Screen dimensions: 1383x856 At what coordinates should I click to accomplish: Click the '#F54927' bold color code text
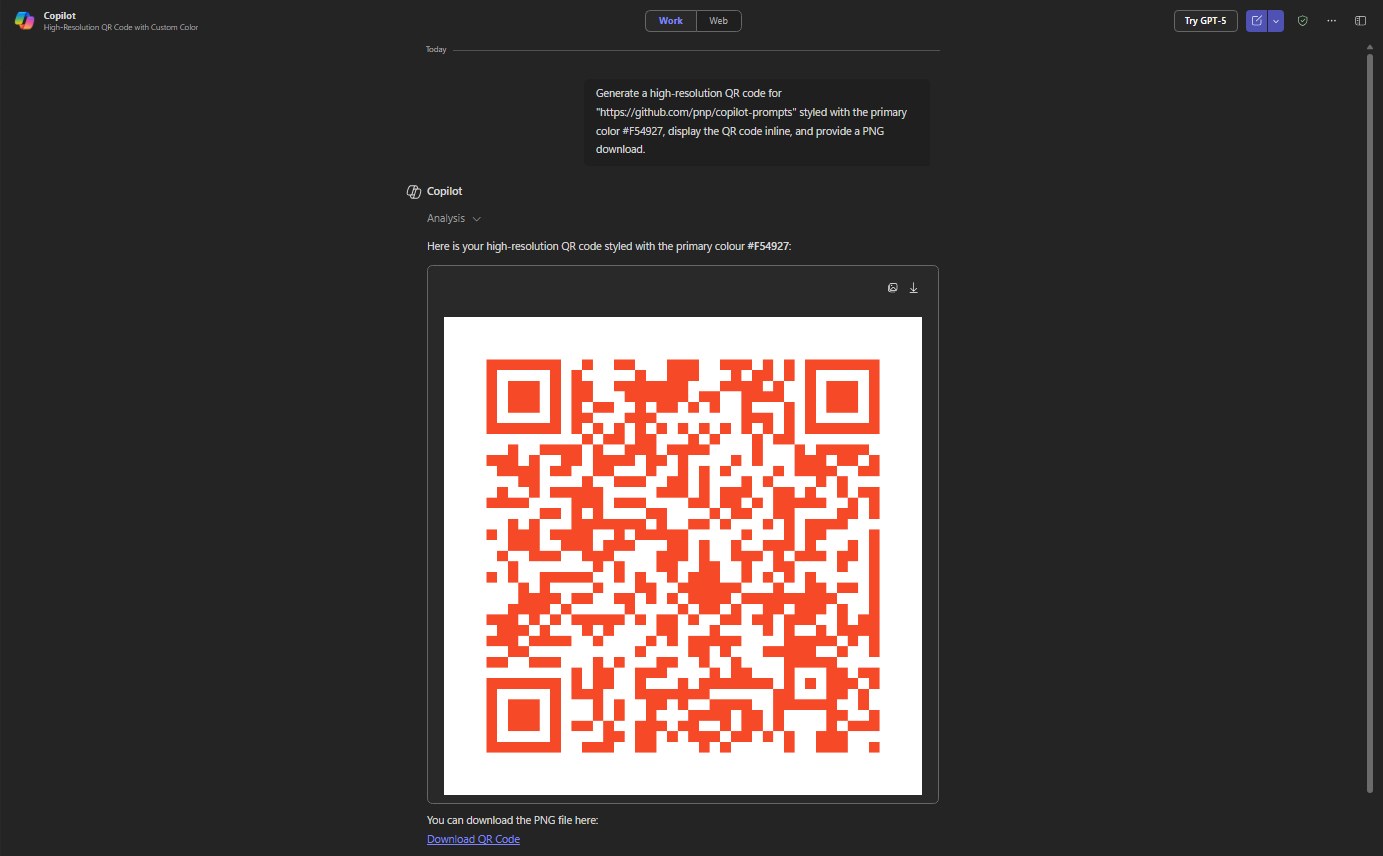[x=768, y=246]
